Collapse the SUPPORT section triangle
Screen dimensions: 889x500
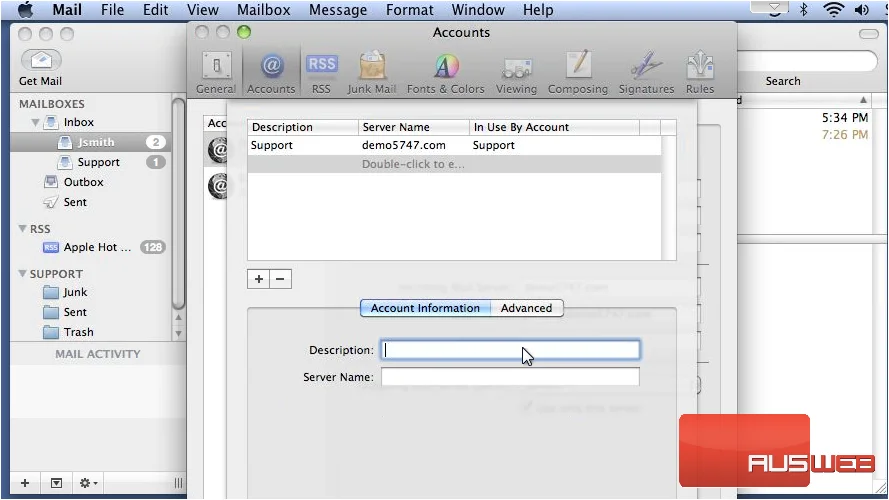[x=22, y=273]
